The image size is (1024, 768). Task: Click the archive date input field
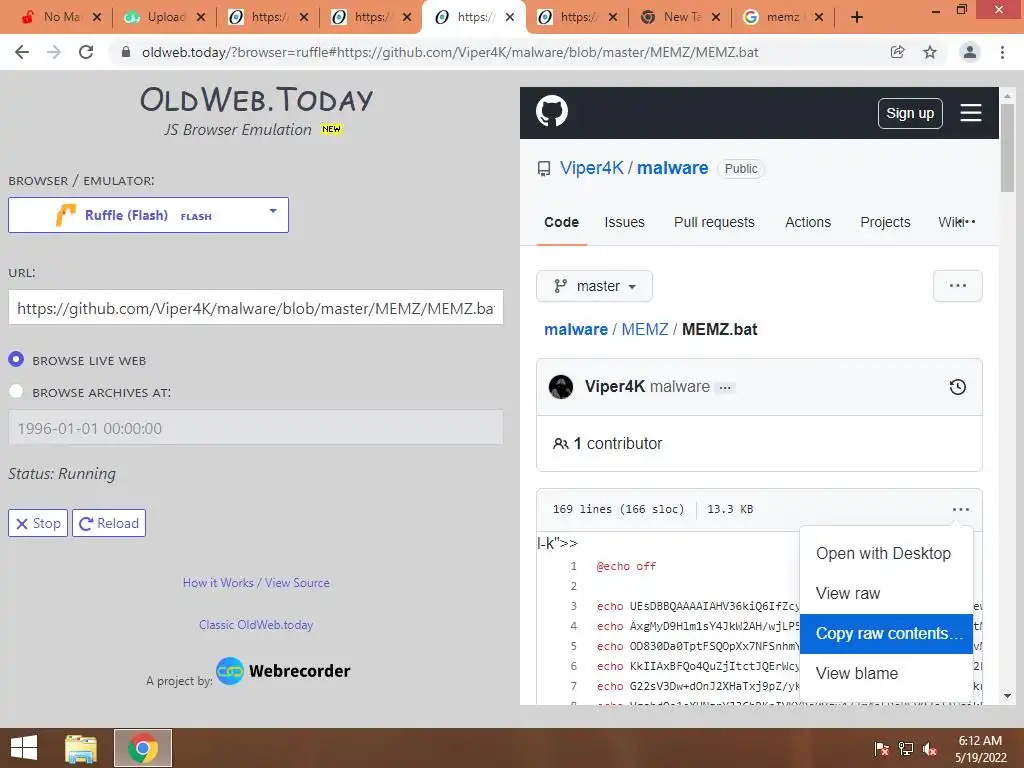(x=256, y=428)
